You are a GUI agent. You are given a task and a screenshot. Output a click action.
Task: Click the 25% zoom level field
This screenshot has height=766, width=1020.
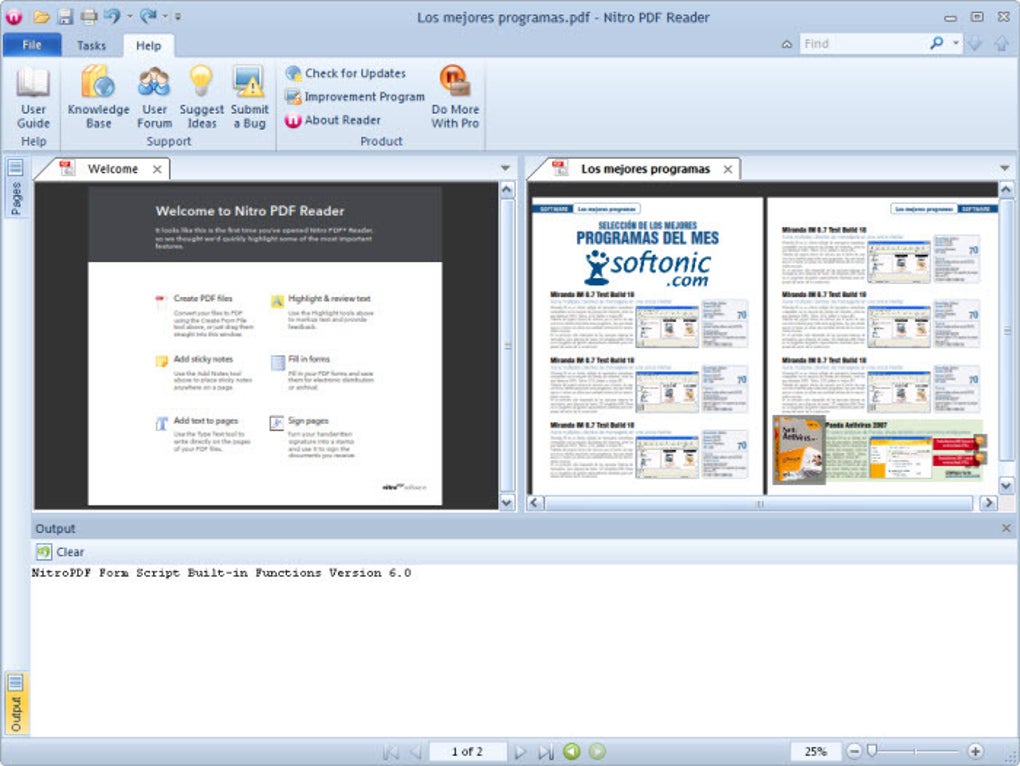pyautogui.click(x=816, y=752)
